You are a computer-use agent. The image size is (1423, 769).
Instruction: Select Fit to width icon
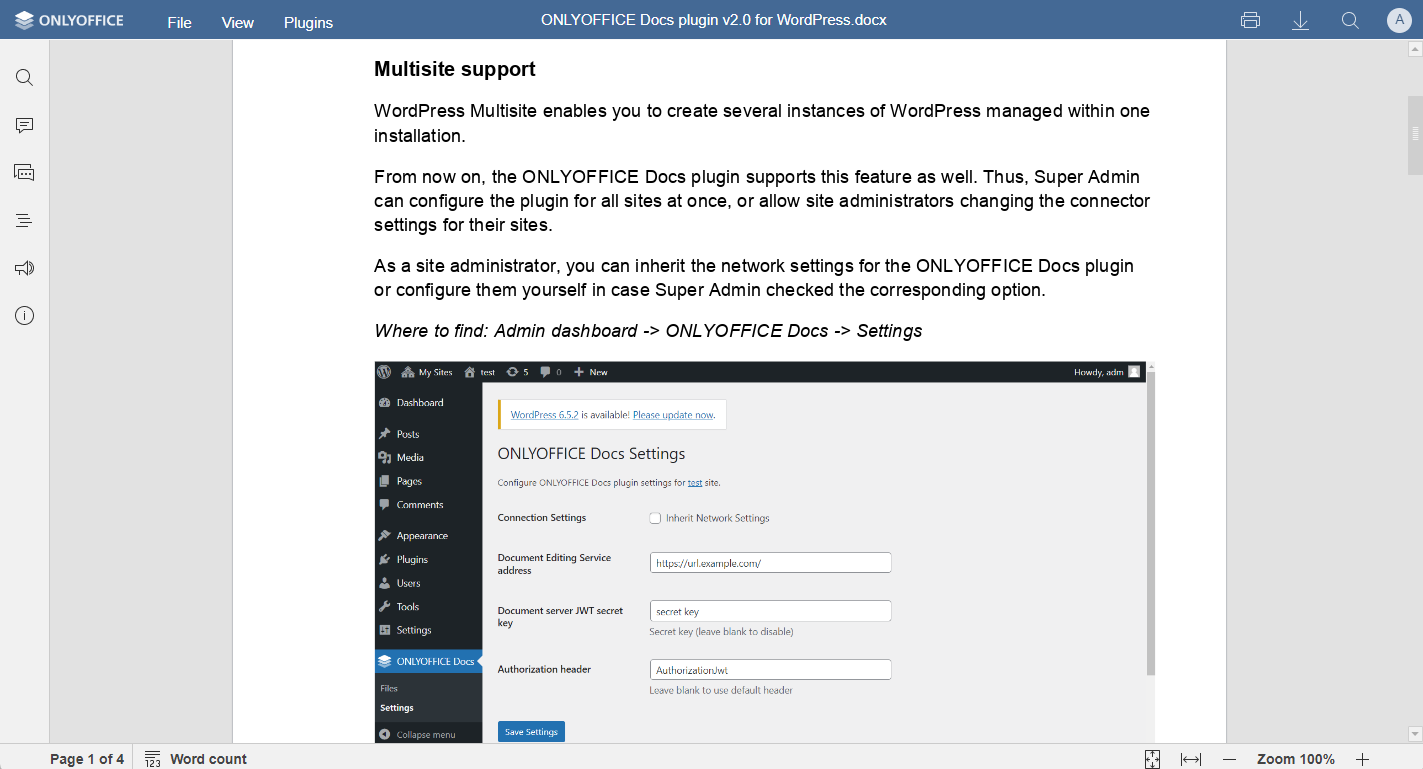pyautogui.click(x=1191, y=759)
